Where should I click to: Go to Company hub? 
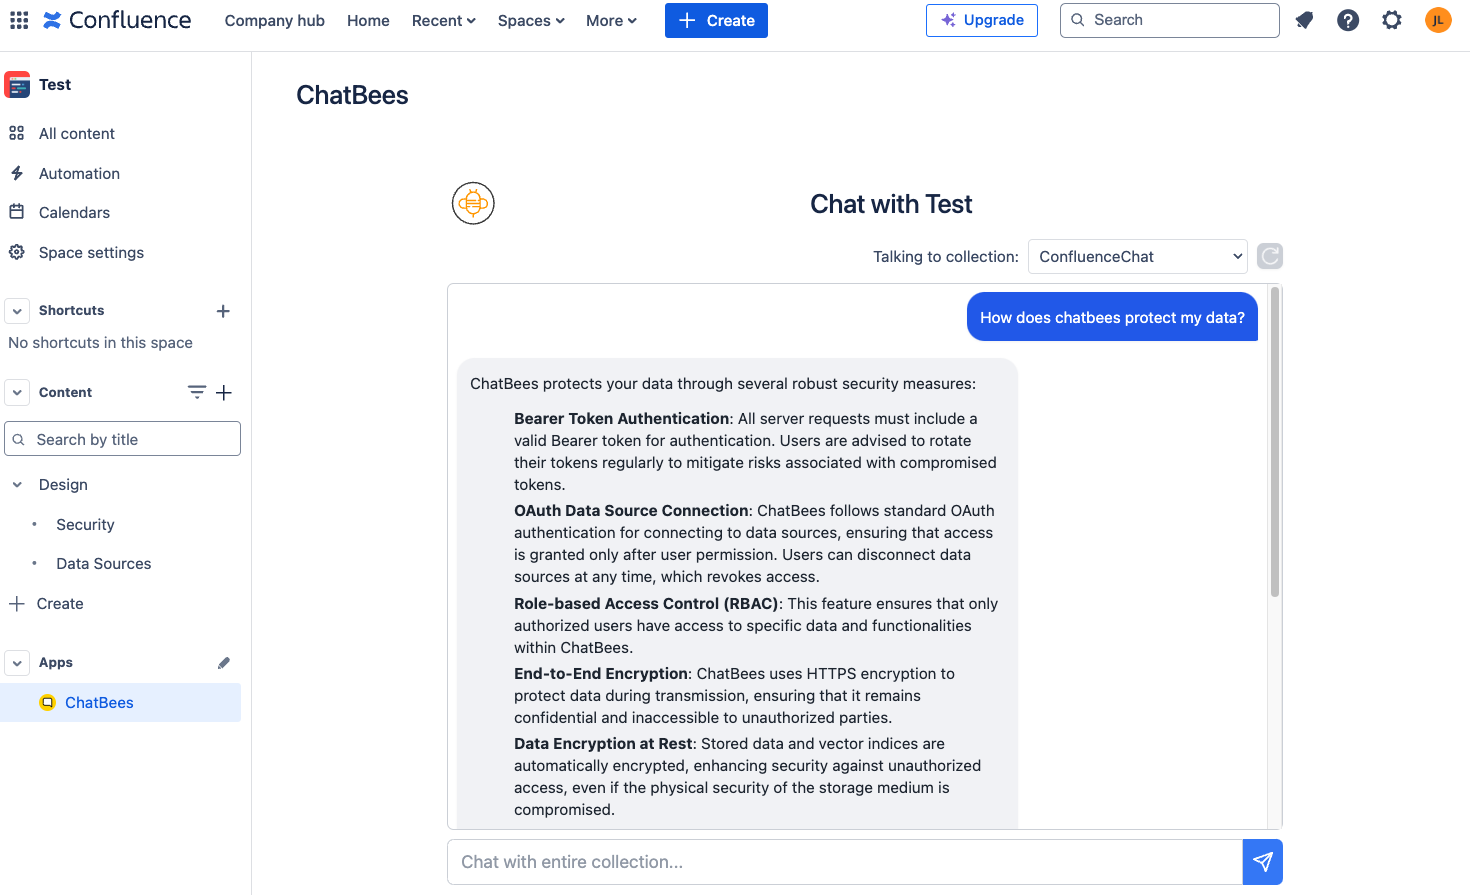coord(274,21)
